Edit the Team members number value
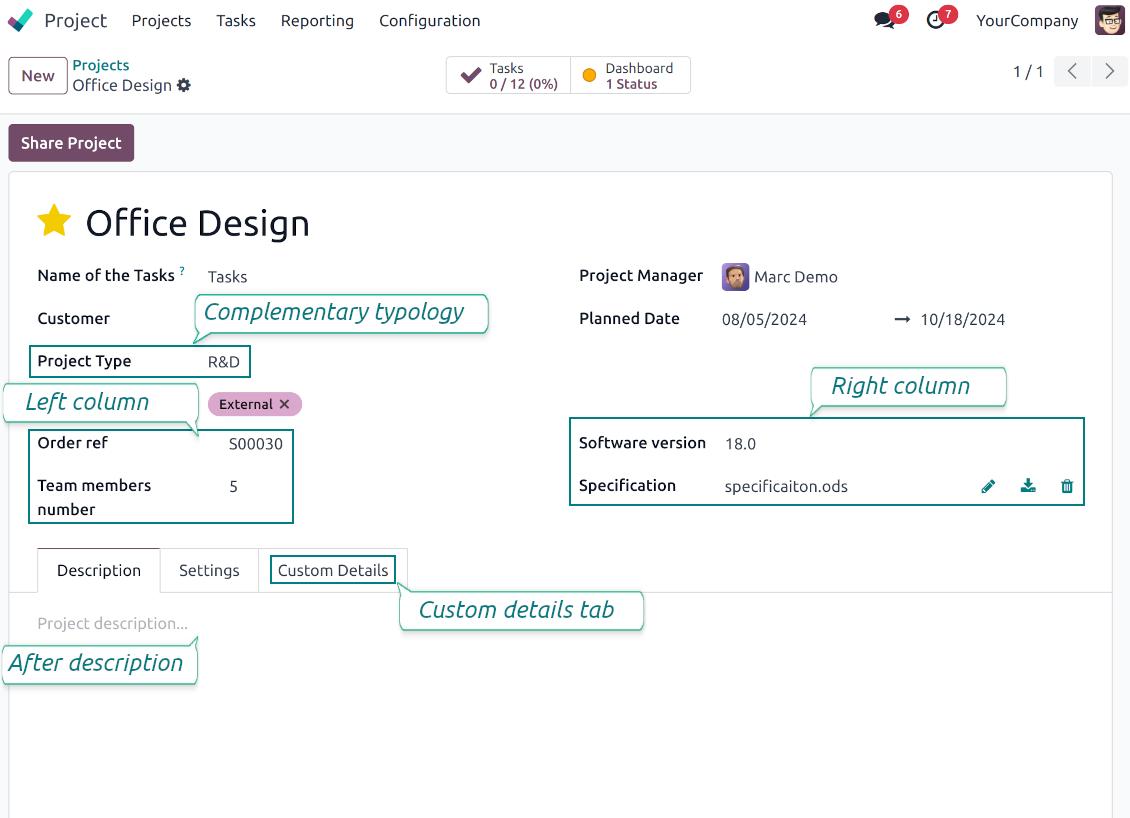Image resolution: width=1130 pixels, height=818 pixels. (233, 486)
